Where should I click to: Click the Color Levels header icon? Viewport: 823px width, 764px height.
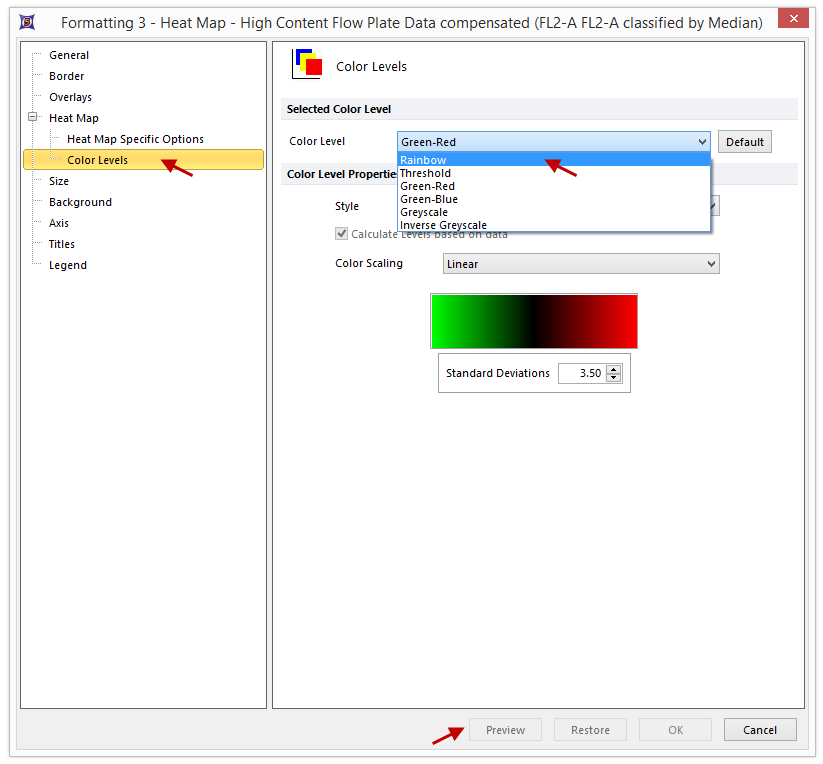307,65
